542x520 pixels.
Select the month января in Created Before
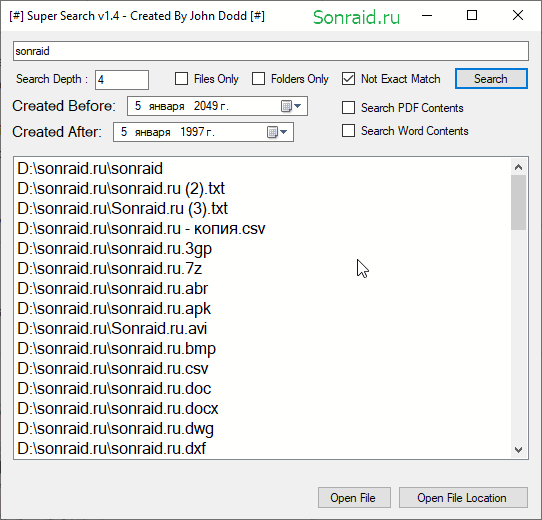(x=167, y=106)
